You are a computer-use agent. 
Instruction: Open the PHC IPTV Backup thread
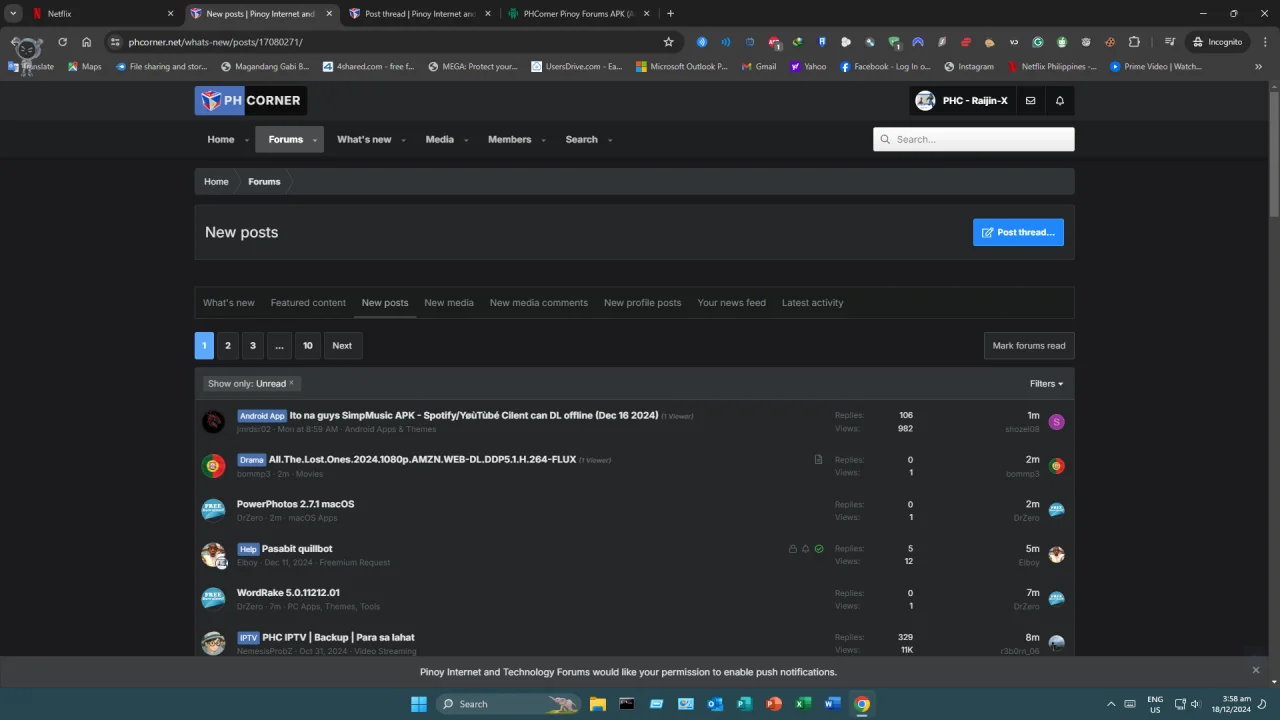tap(338, 637)
